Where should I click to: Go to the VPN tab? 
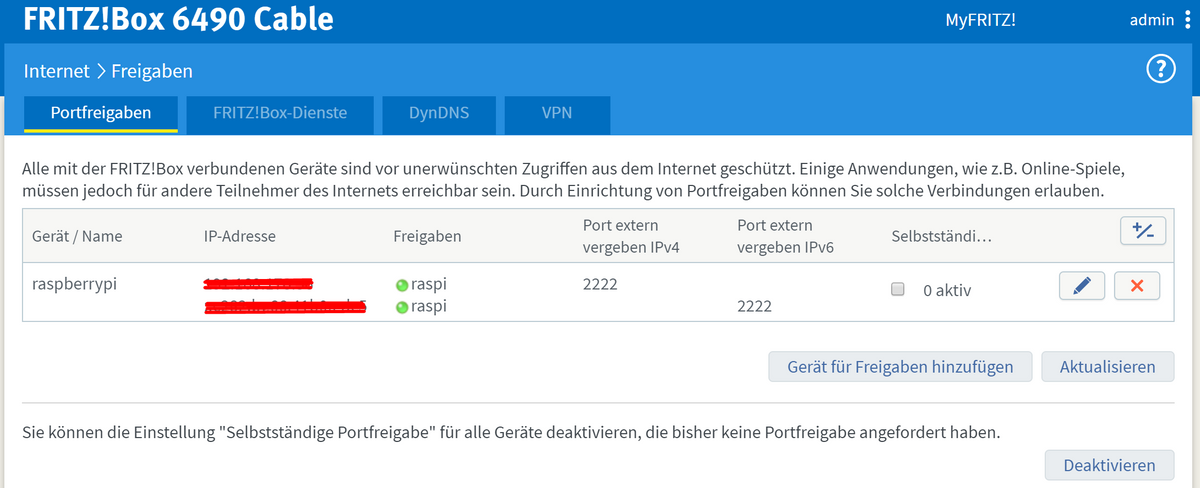coord(557,113)
